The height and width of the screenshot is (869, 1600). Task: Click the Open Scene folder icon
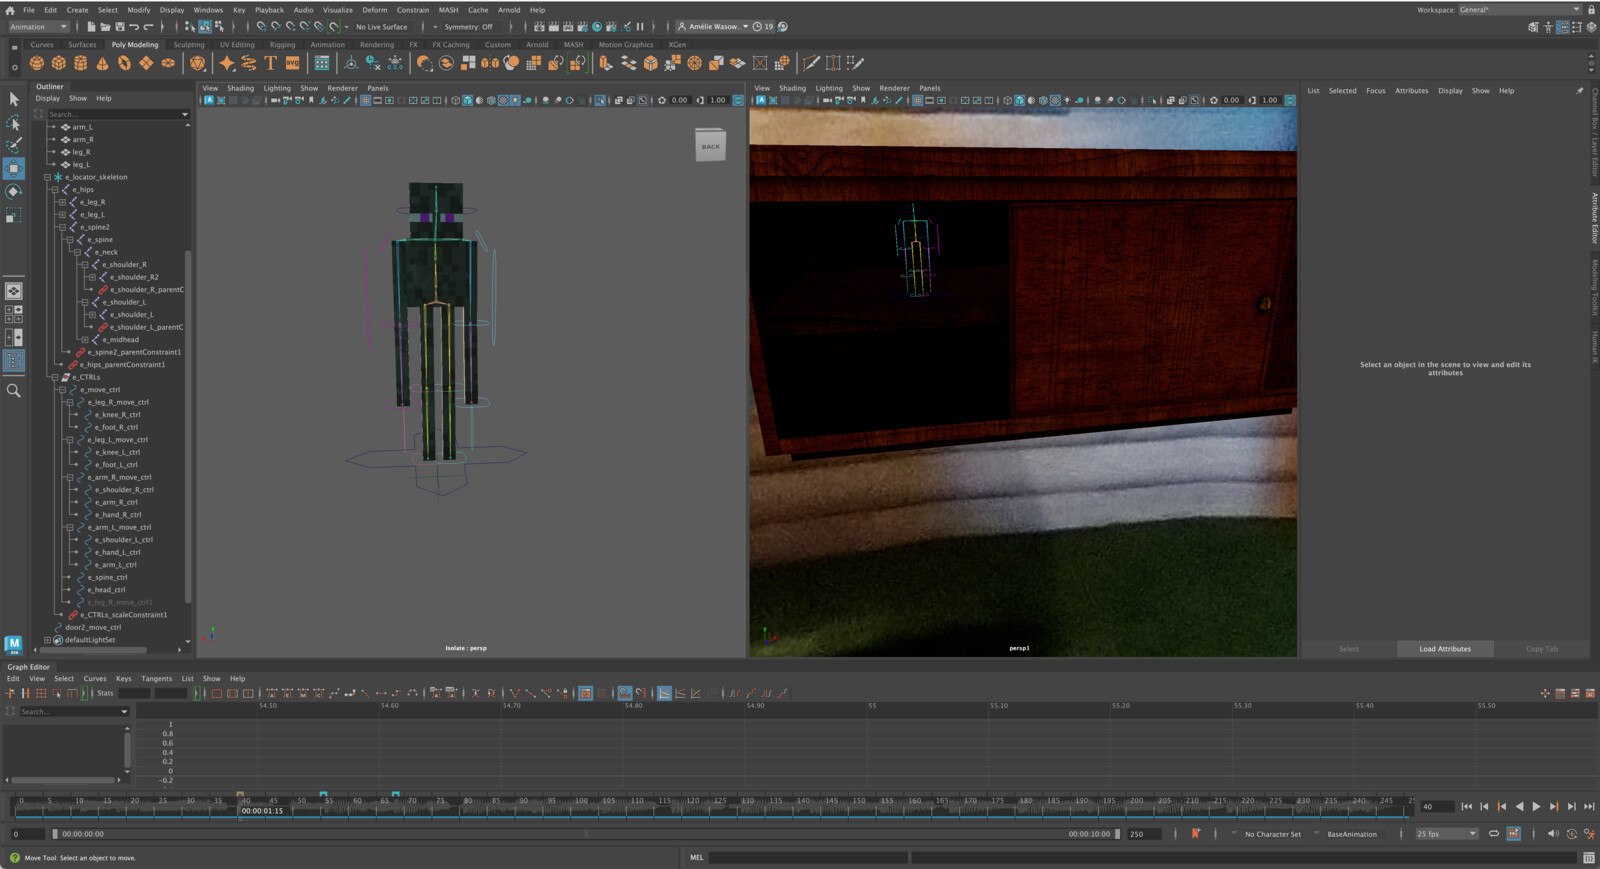105,27
